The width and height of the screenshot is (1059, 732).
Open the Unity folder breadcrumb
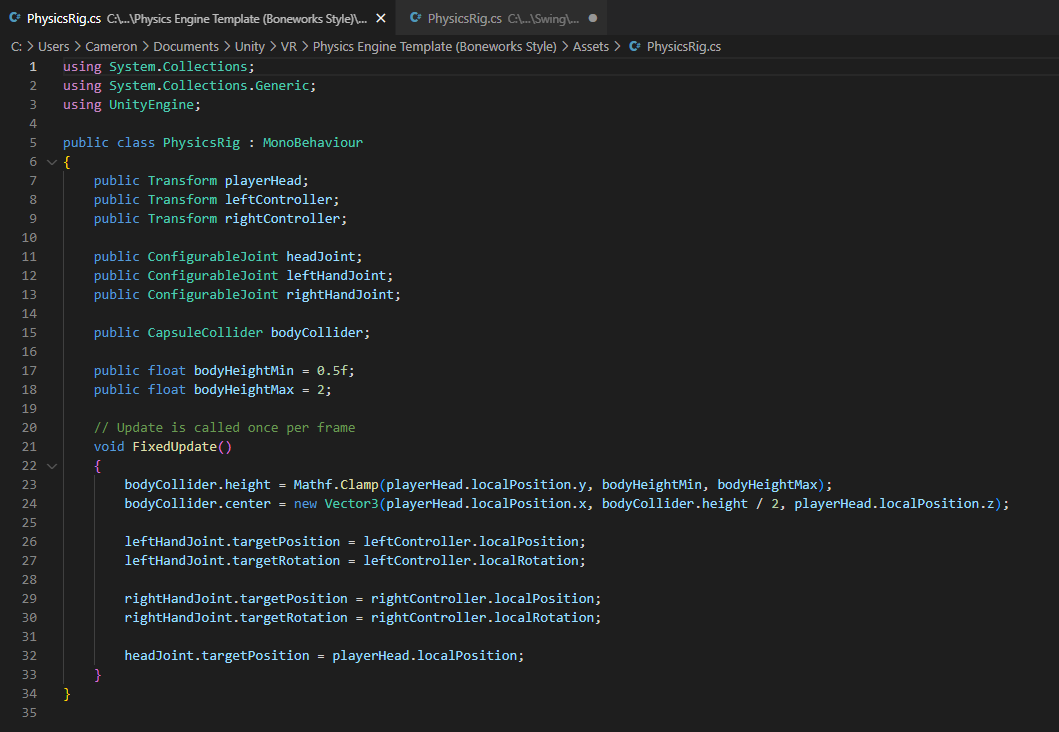250,47
